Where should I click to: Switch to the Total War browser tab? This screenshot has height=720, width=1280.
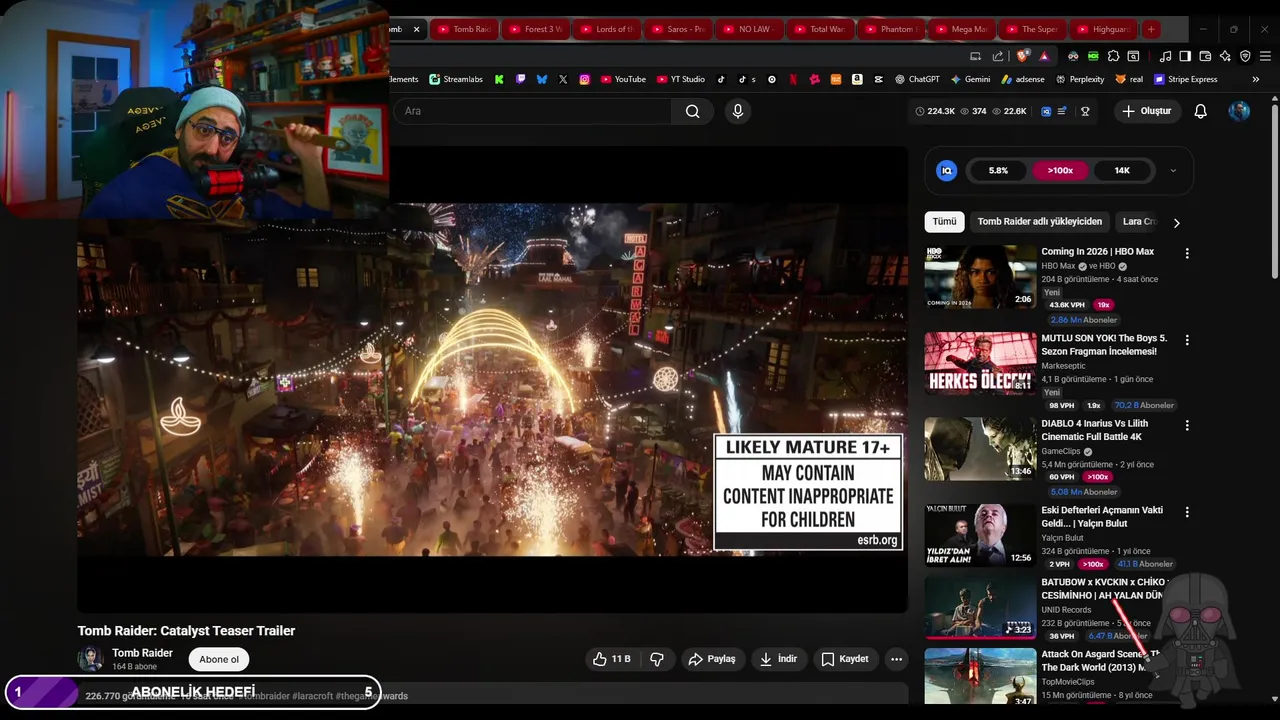tap(820, 29)
